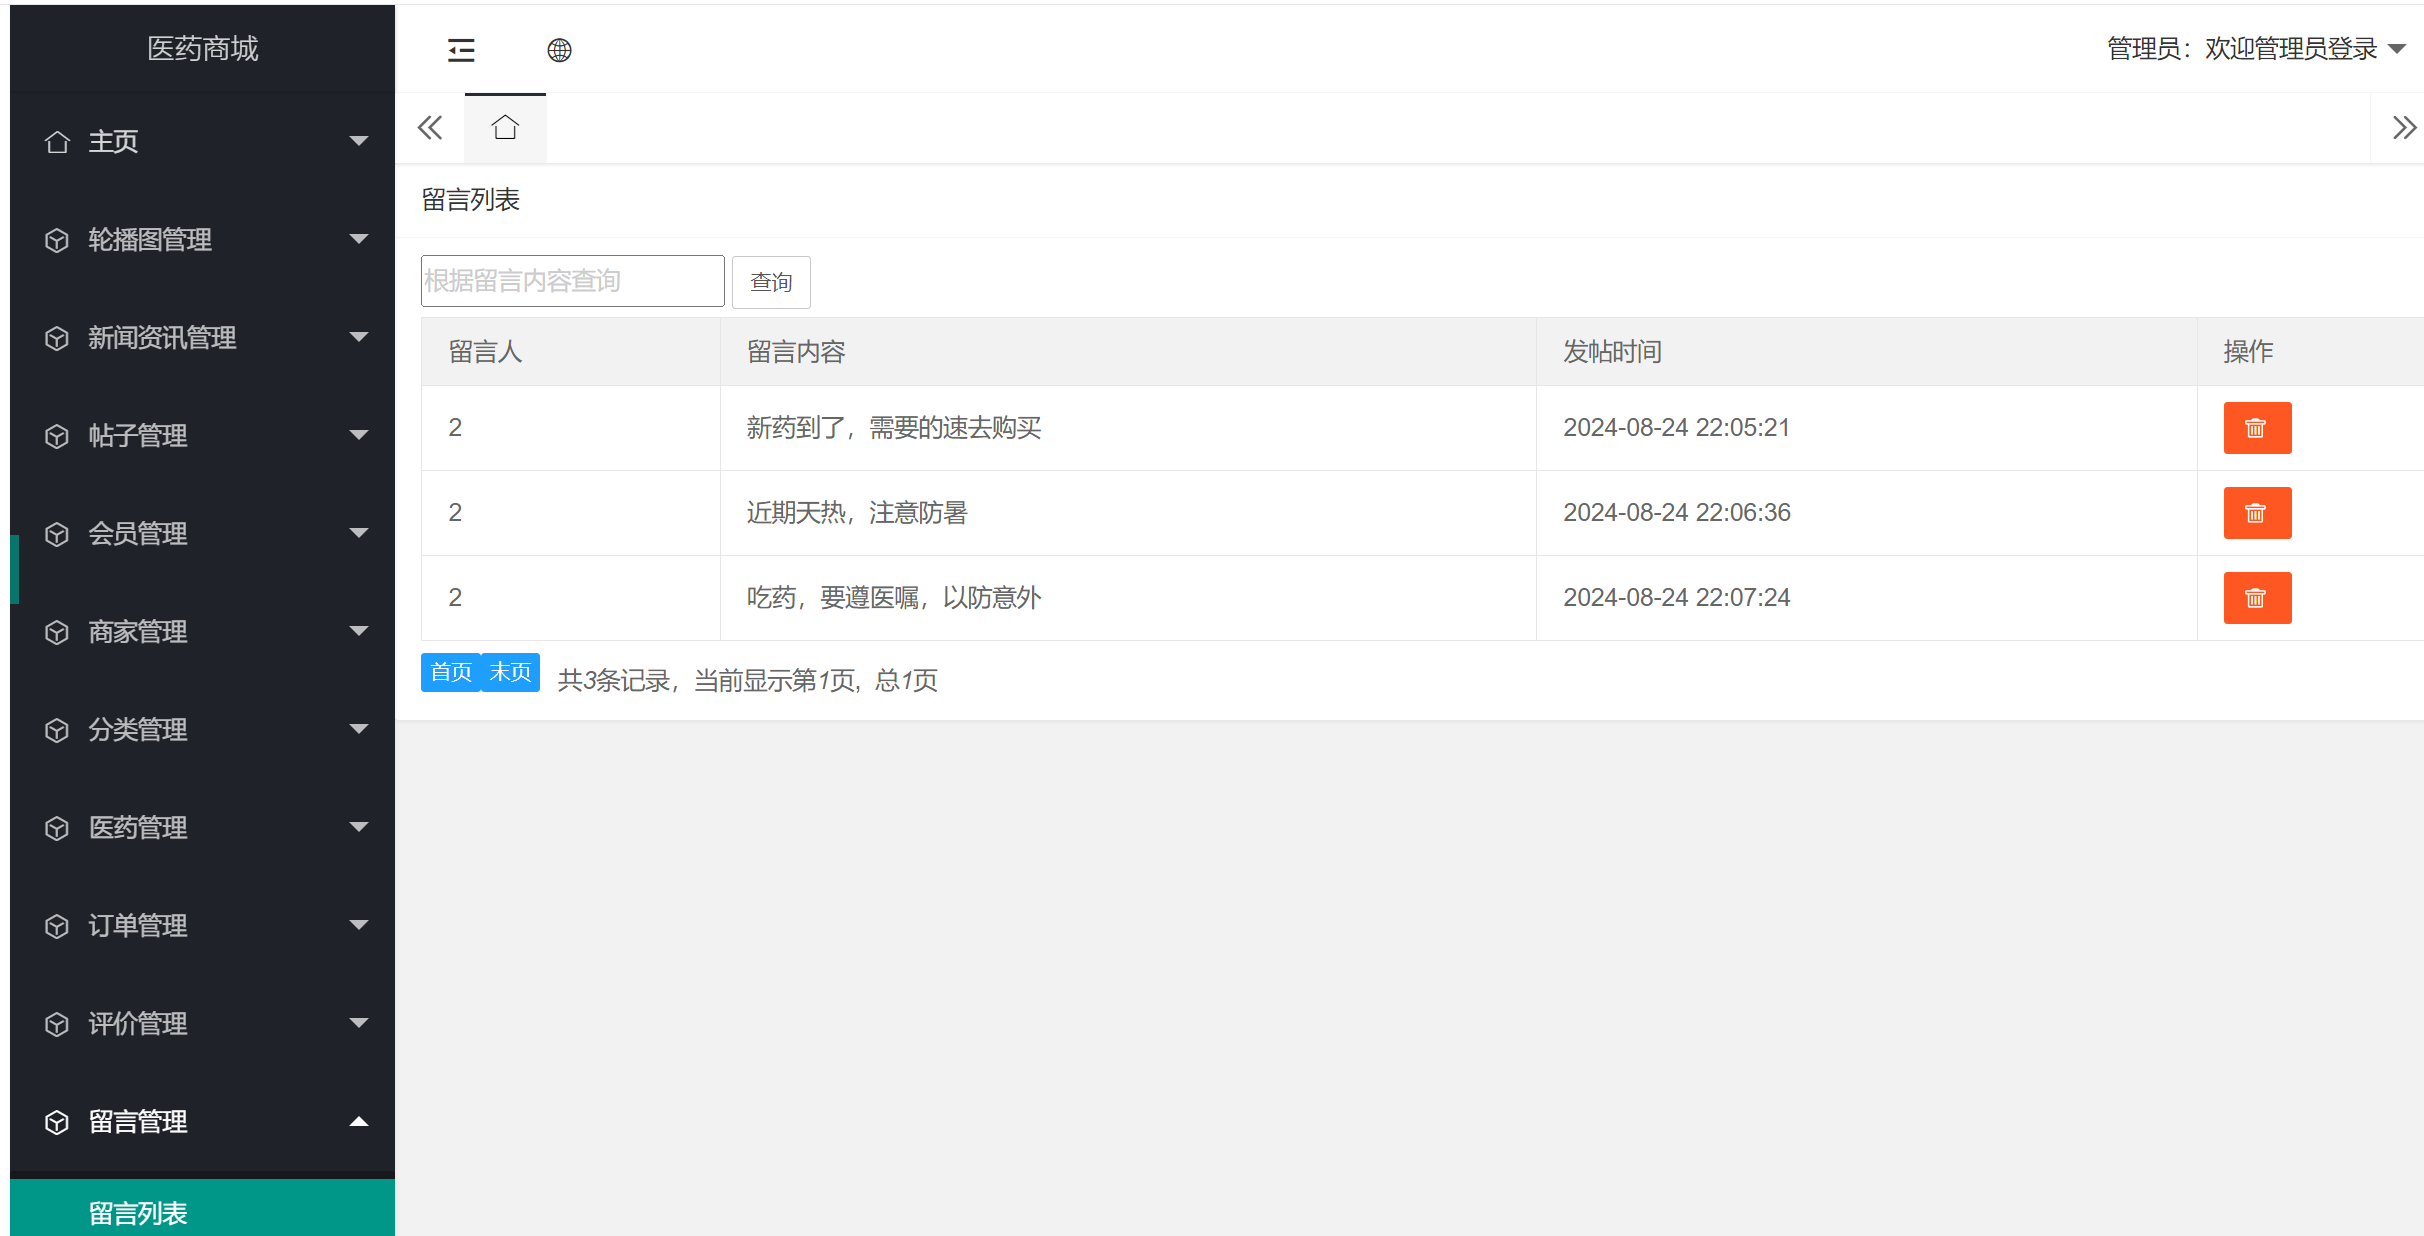
Task: Click the globe language icon
Action: click(x=560, y=50)
